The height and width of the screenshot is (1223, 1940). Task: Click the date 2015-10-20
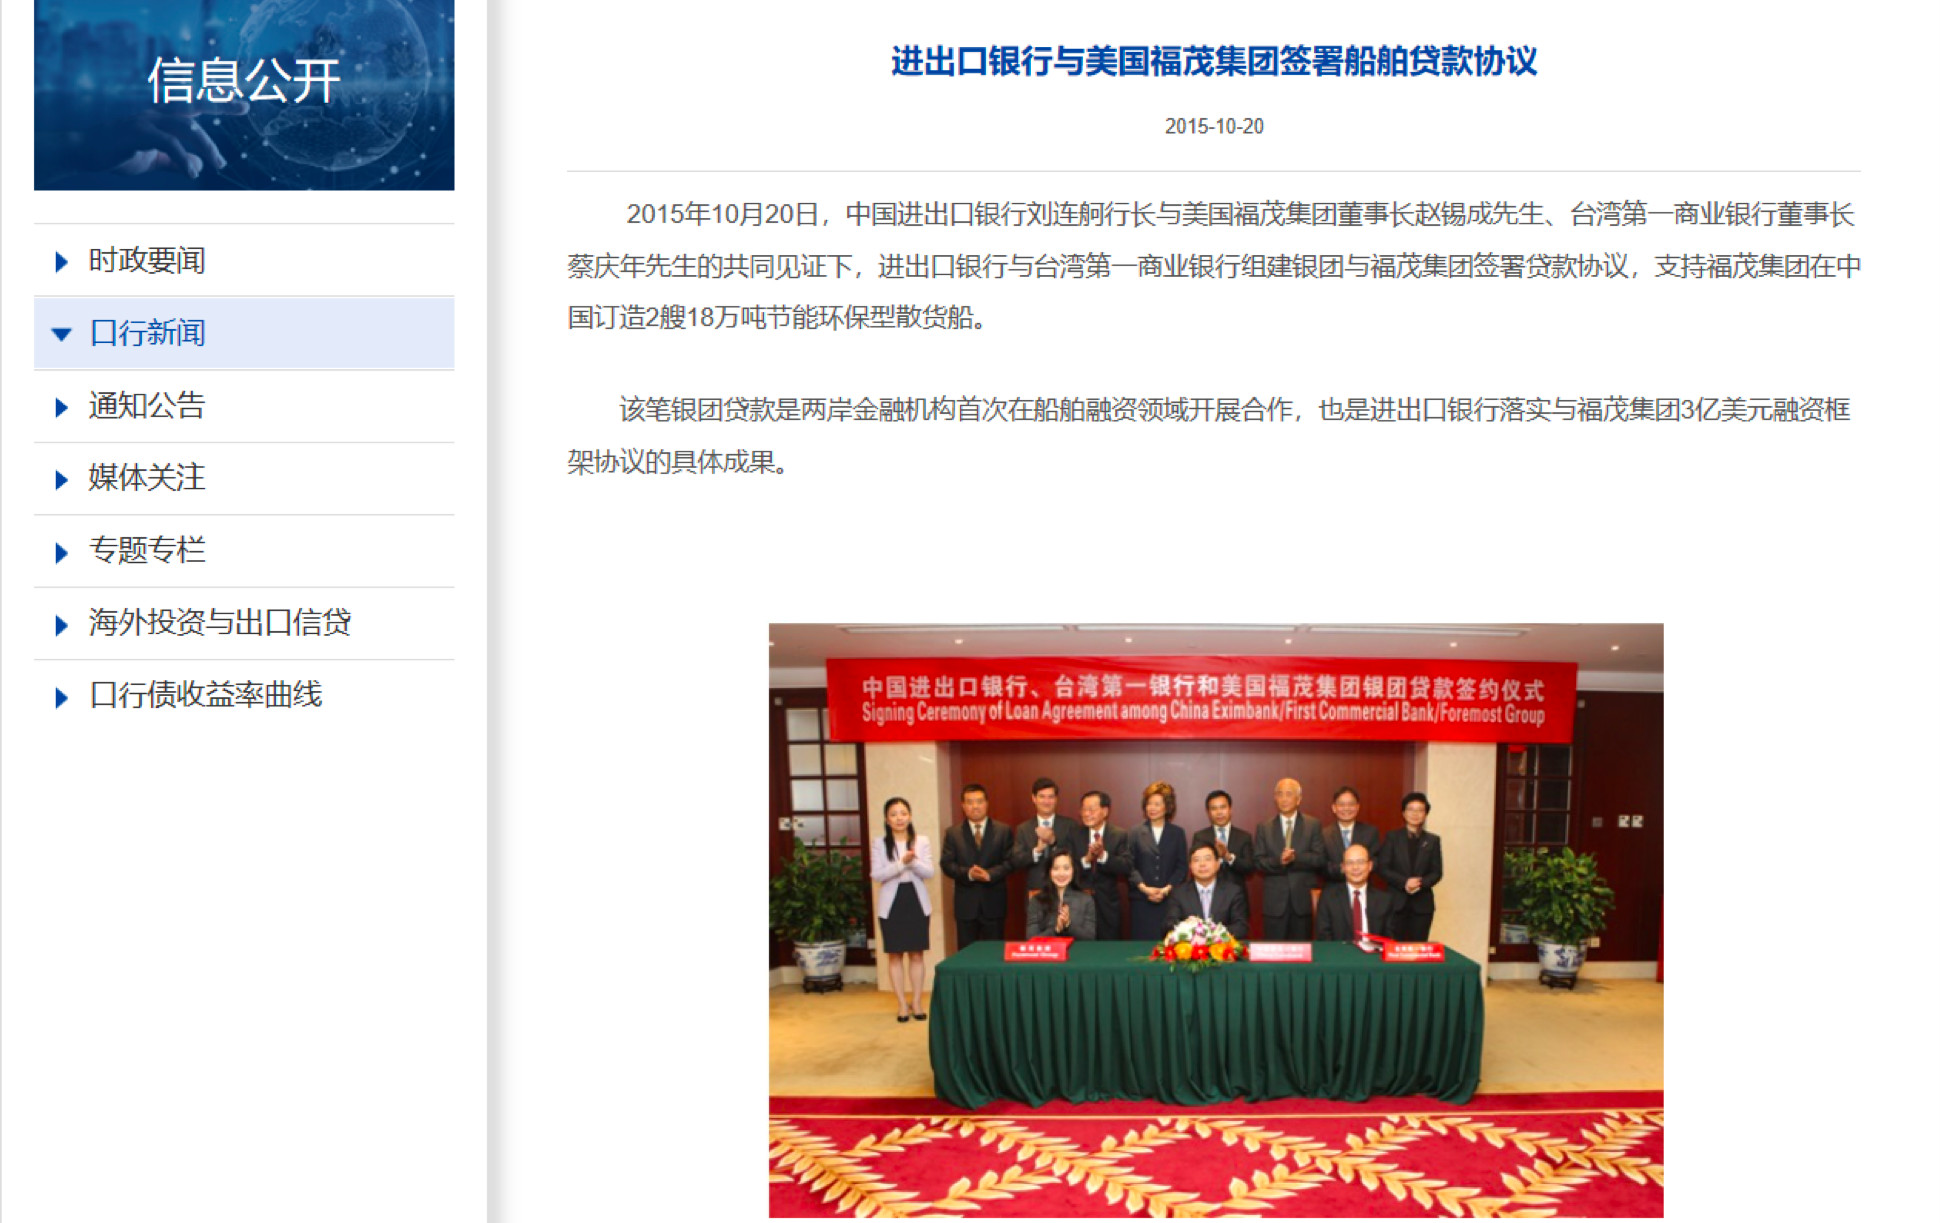pyautogui.click(x=1214, y=126)
